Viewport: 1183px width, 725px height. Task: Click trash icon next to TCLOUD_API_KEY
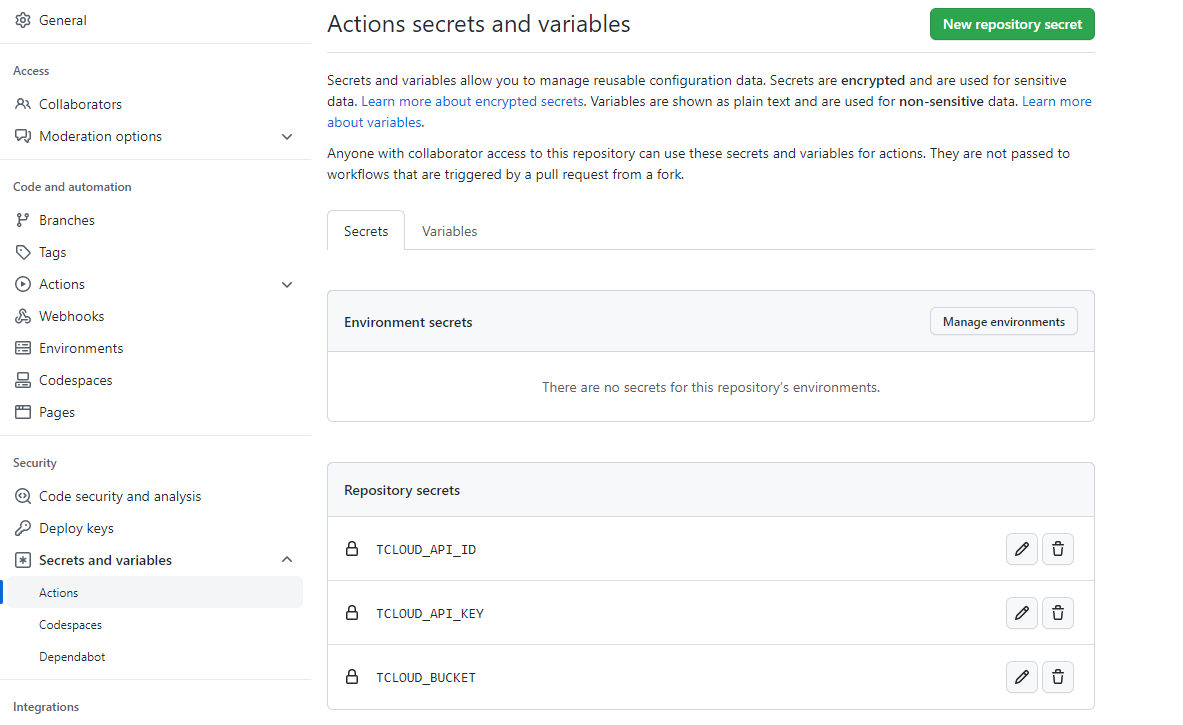[x=1057, y=613]
